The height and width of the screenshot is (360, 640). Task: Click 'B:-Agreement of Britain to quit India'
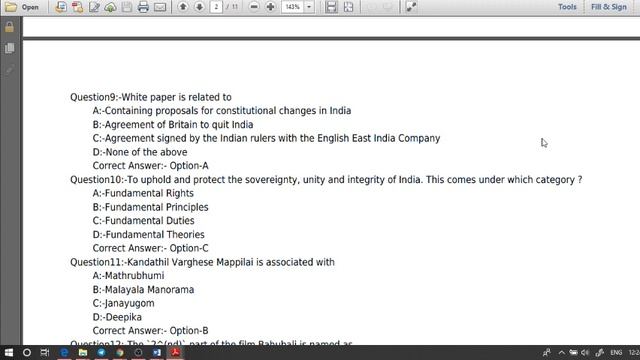click(173, 124)
